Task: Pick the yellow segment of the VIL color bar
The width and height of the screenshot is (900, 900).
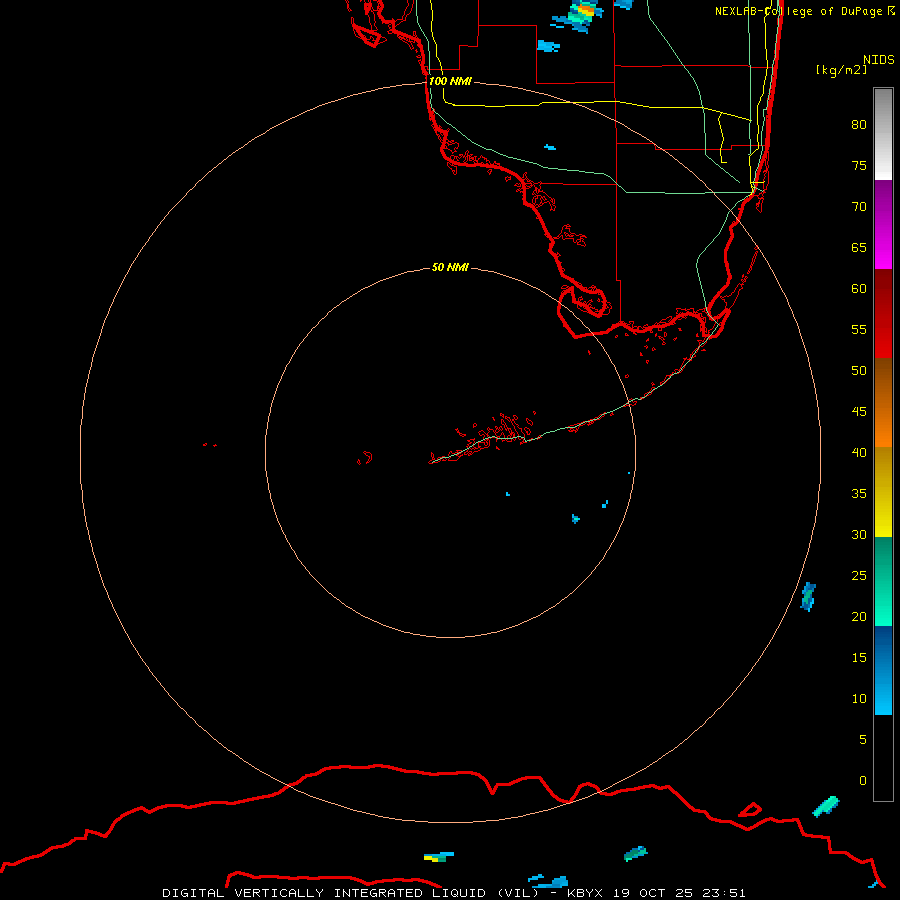Action: 883,492
